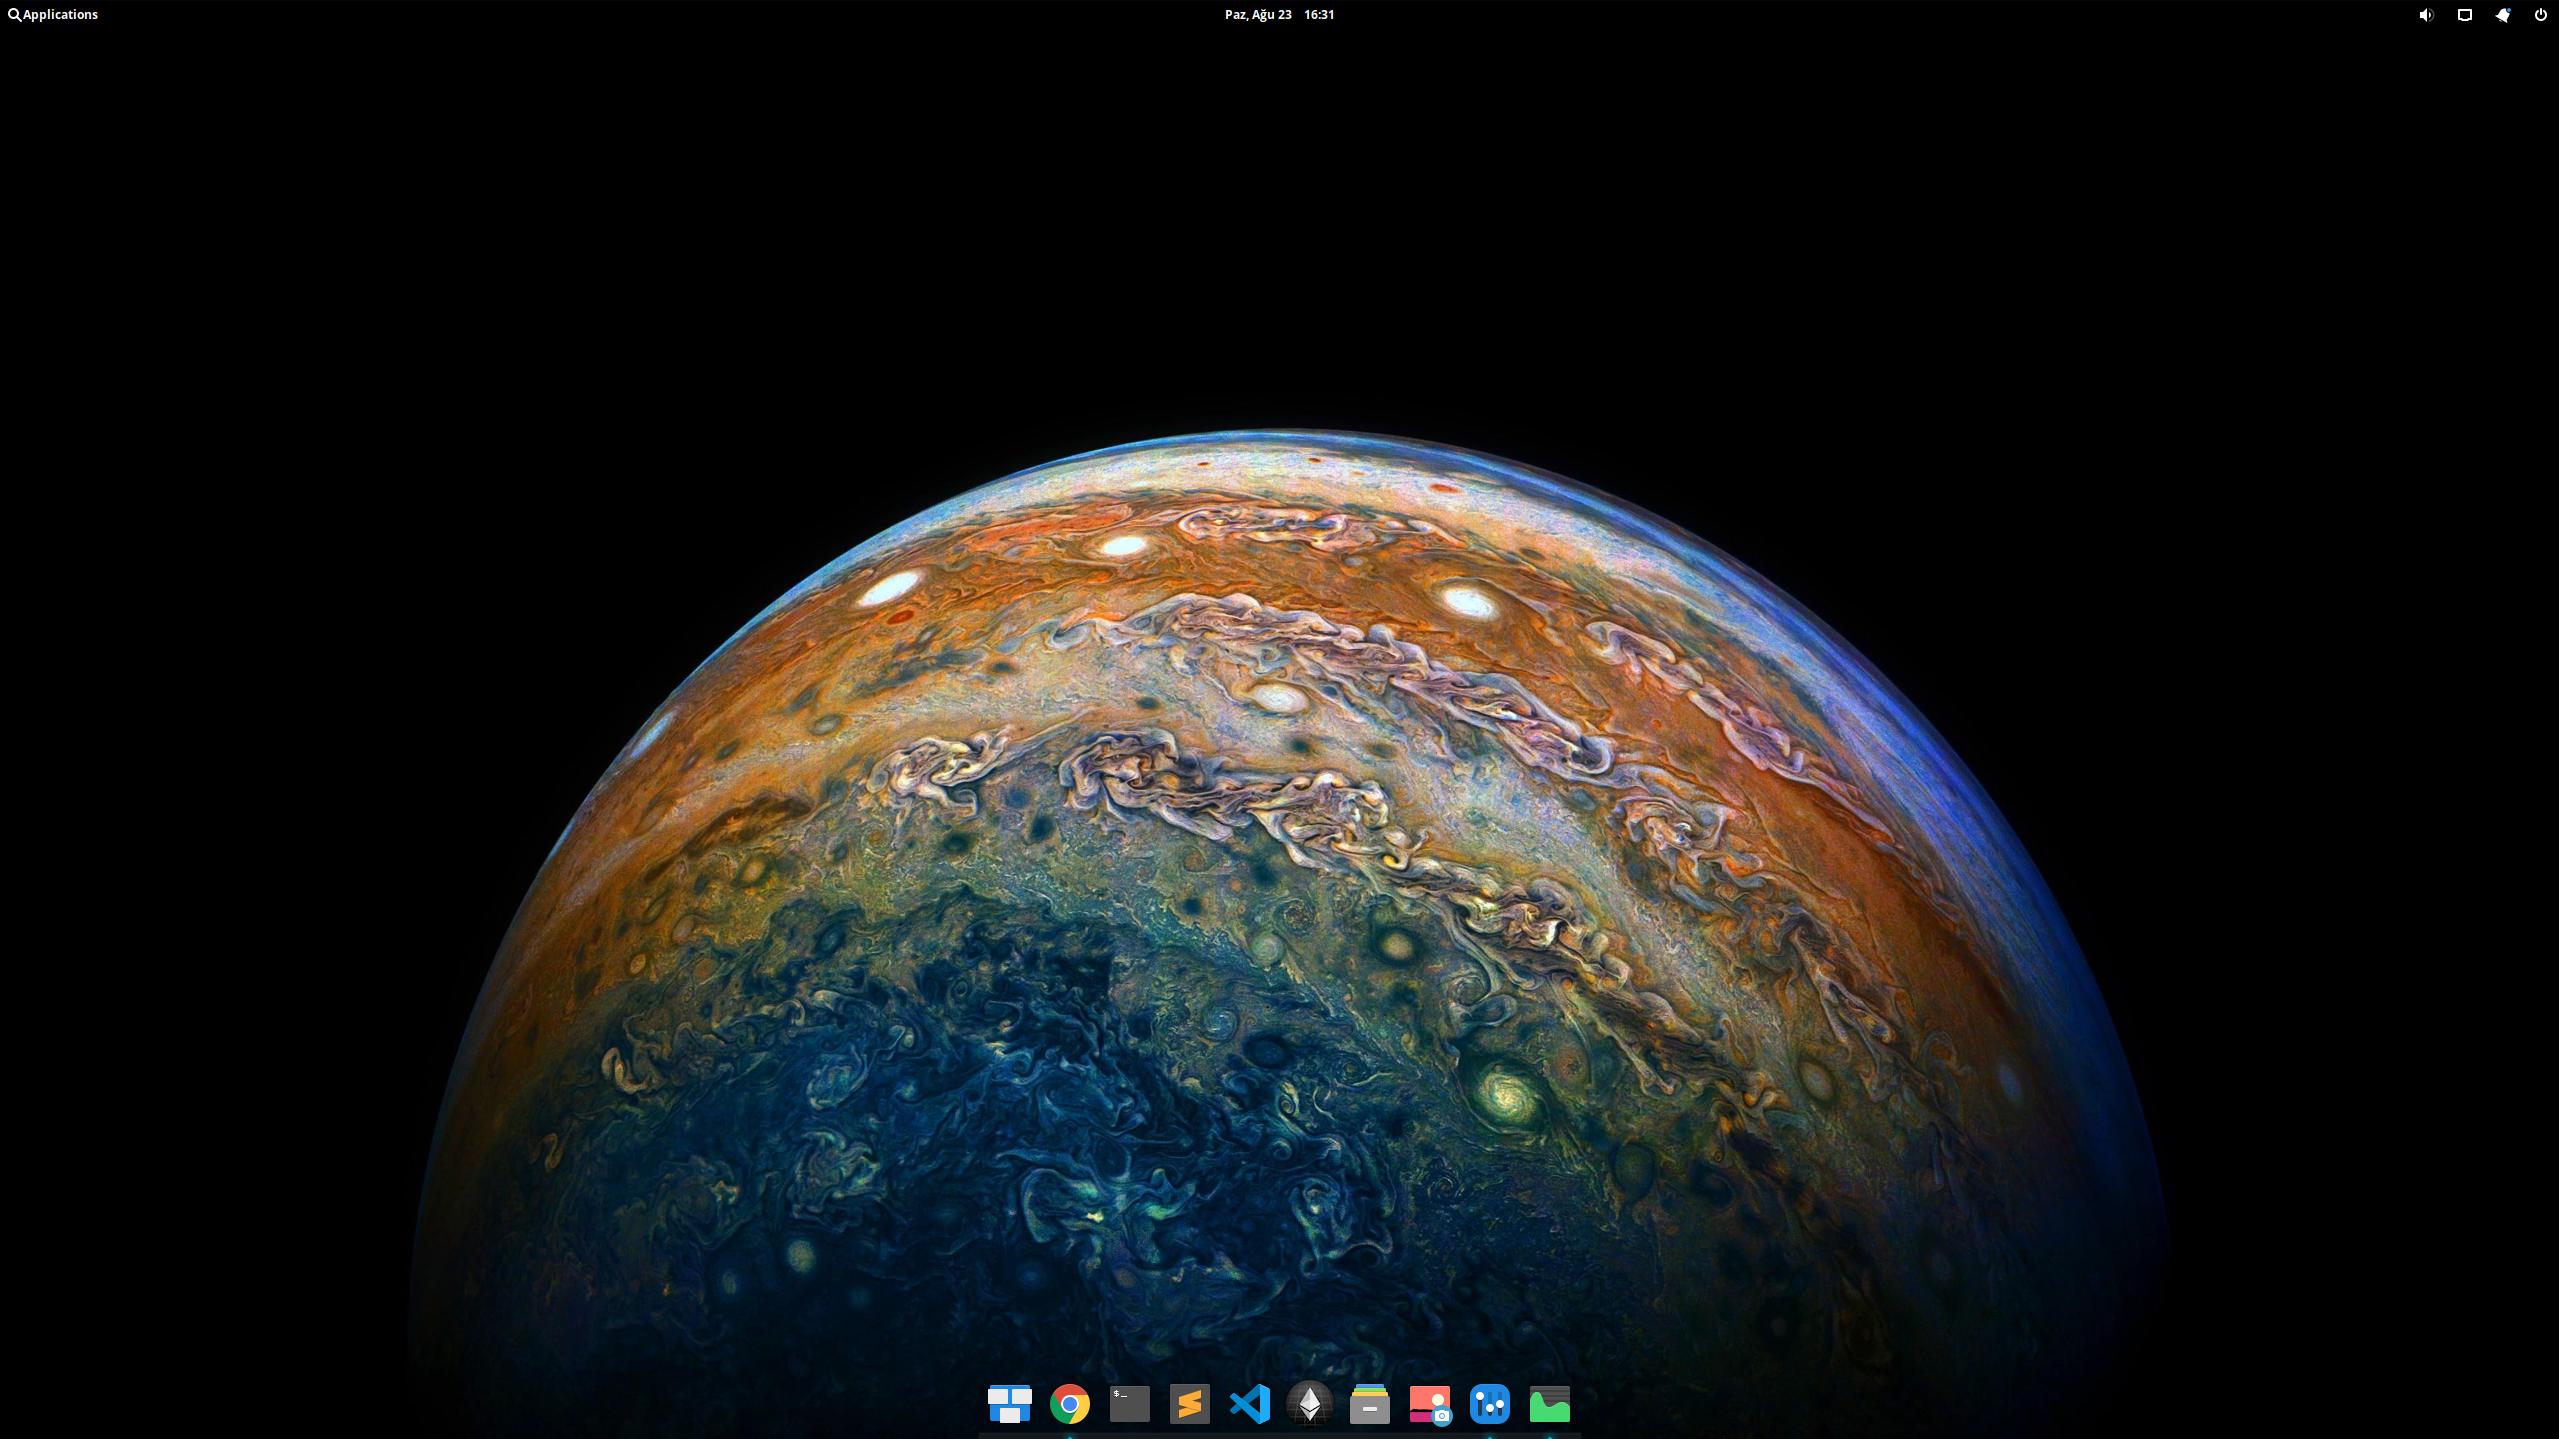Open the power session menu
2559x1439 pixels.
pos(2540,14)
